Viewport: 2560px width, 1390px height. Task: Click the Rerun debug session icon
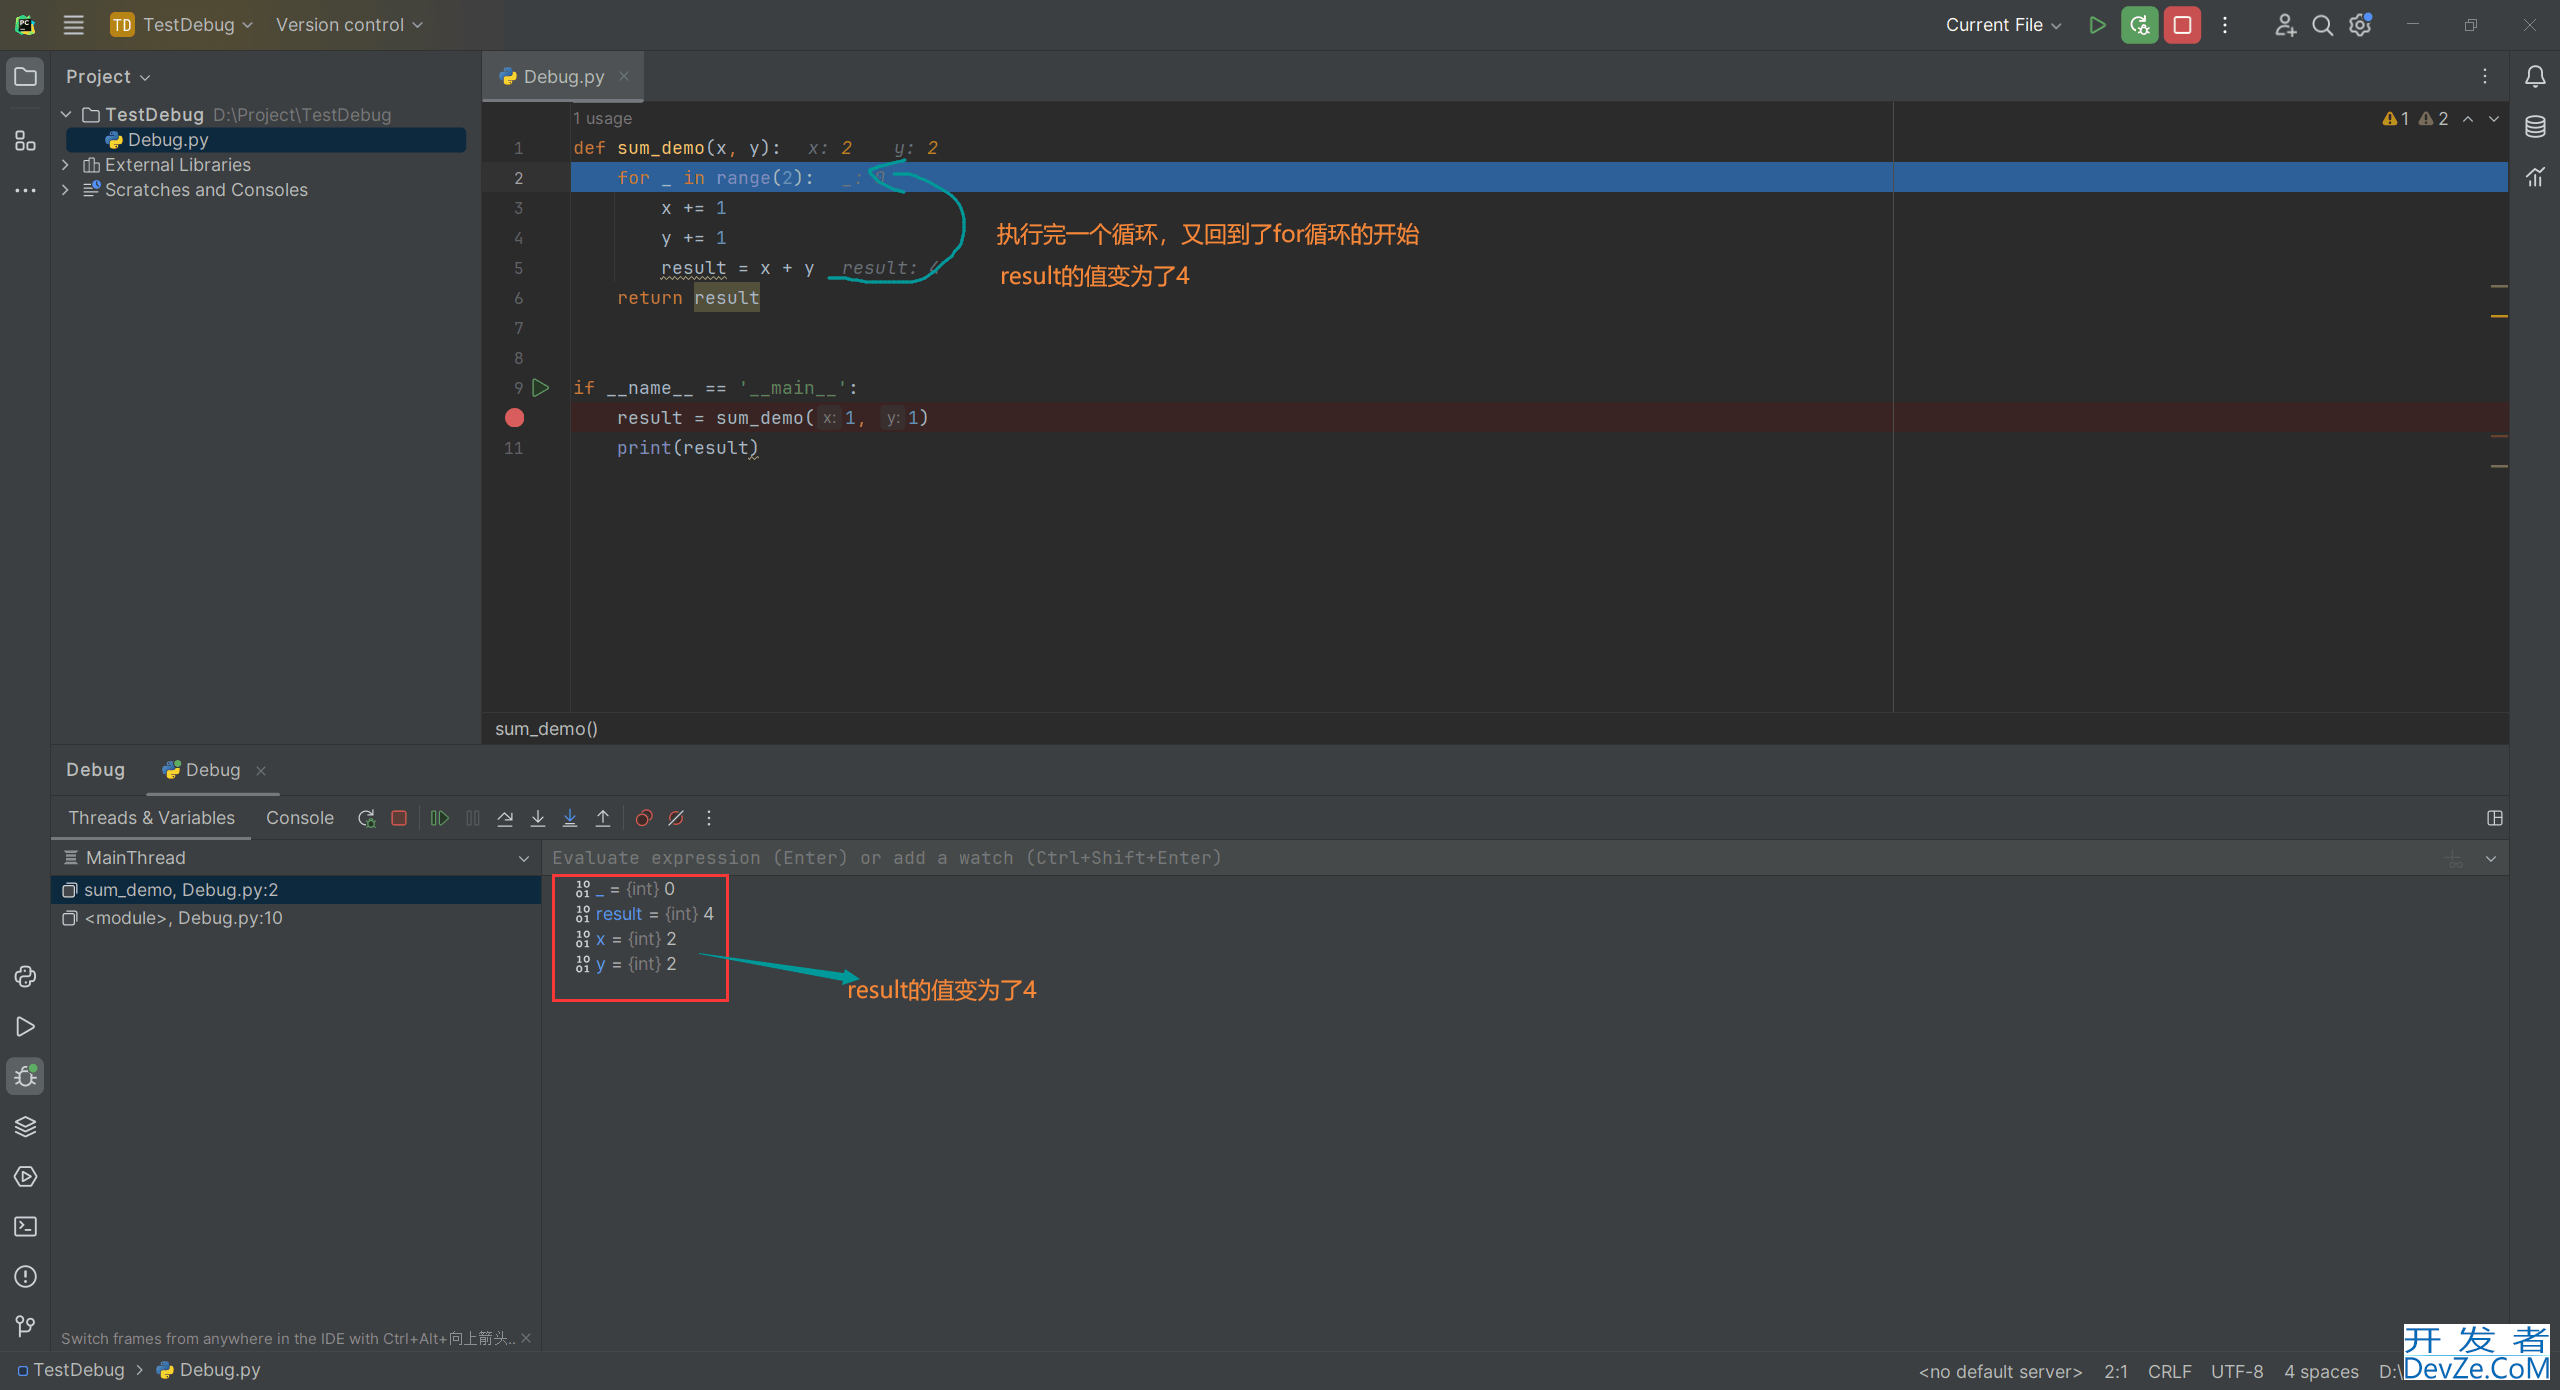point(364,818)
